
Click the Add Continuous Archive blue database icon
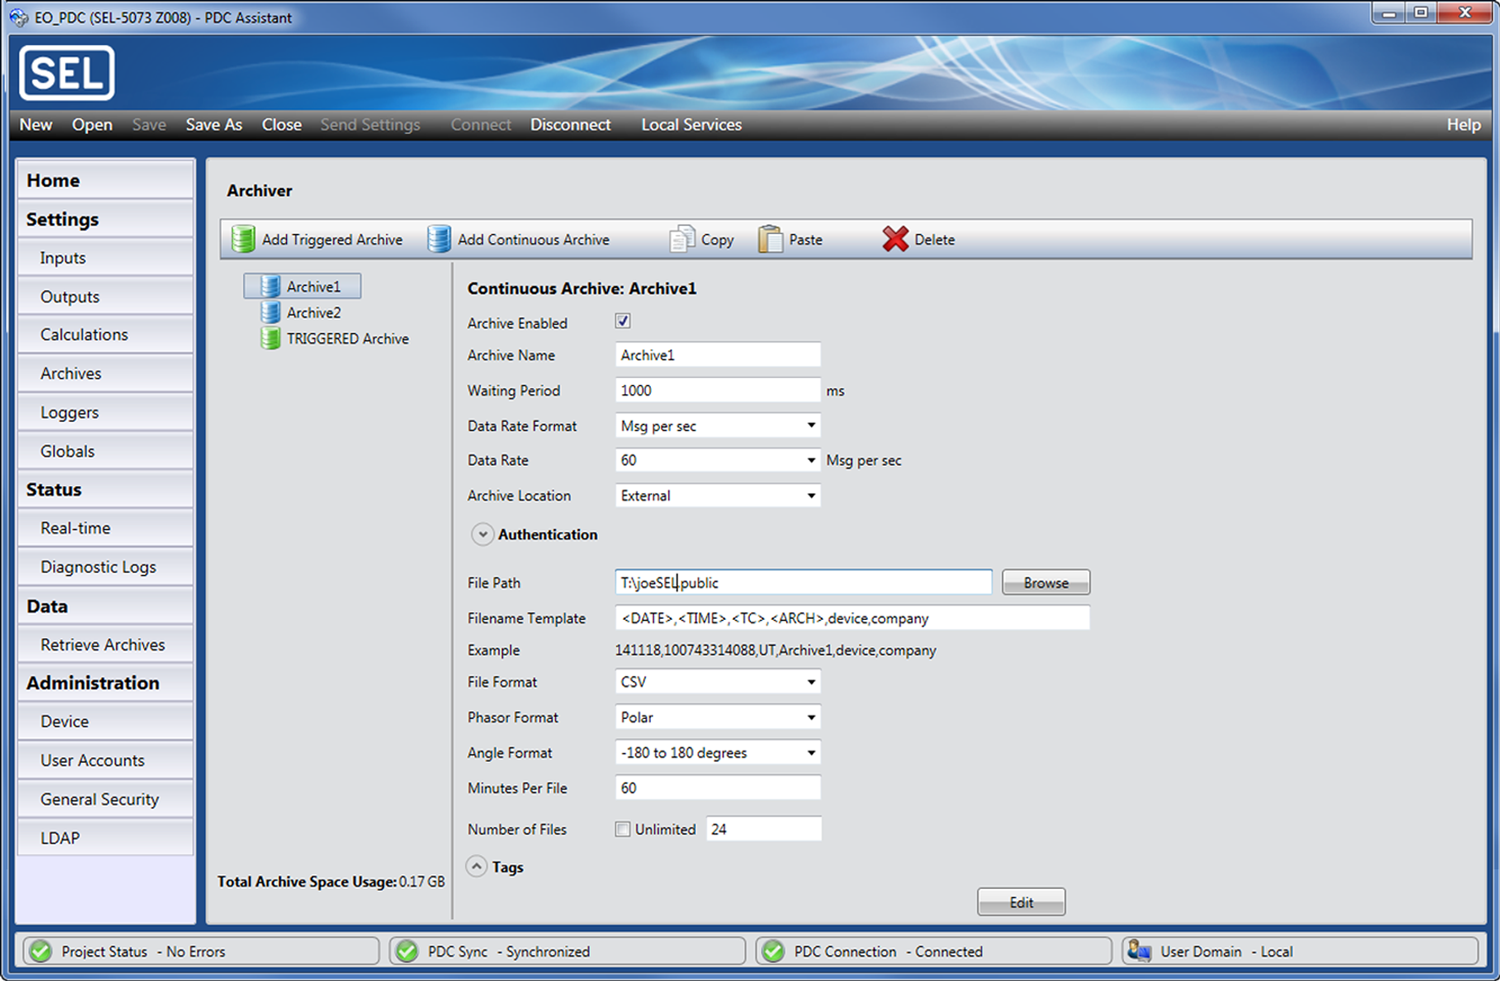[x=439, y=239]
